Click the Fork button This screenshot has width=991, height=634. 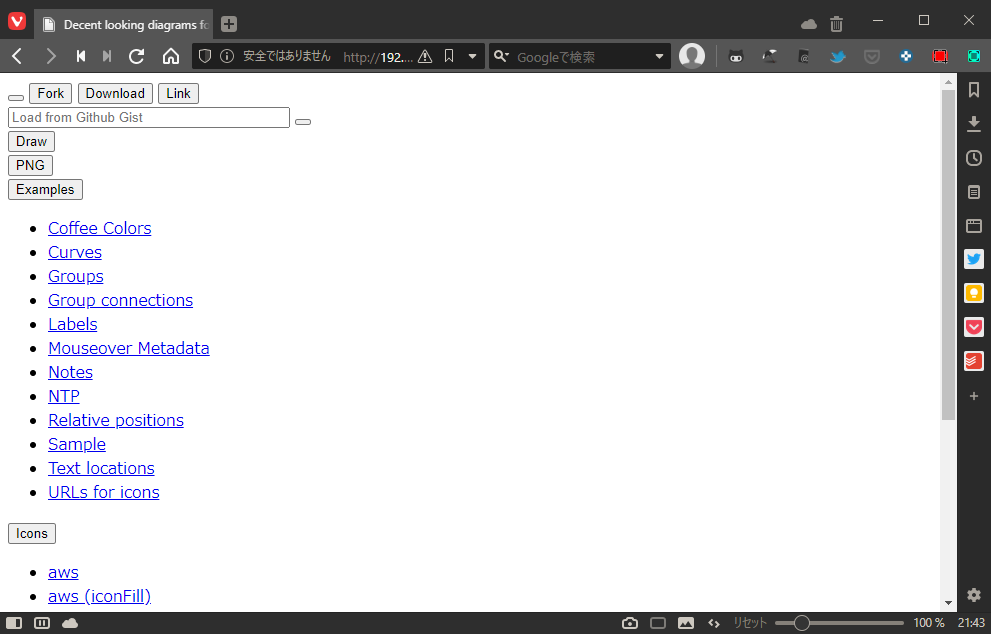[51, 94]
